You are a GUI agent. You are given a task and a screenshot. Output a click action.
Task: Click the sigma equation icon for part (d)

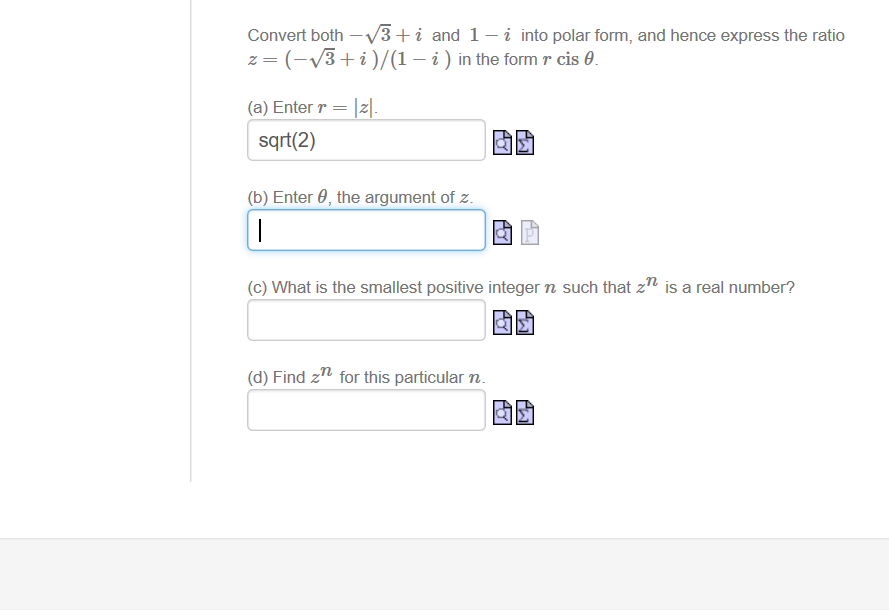(x=525, y=411)
